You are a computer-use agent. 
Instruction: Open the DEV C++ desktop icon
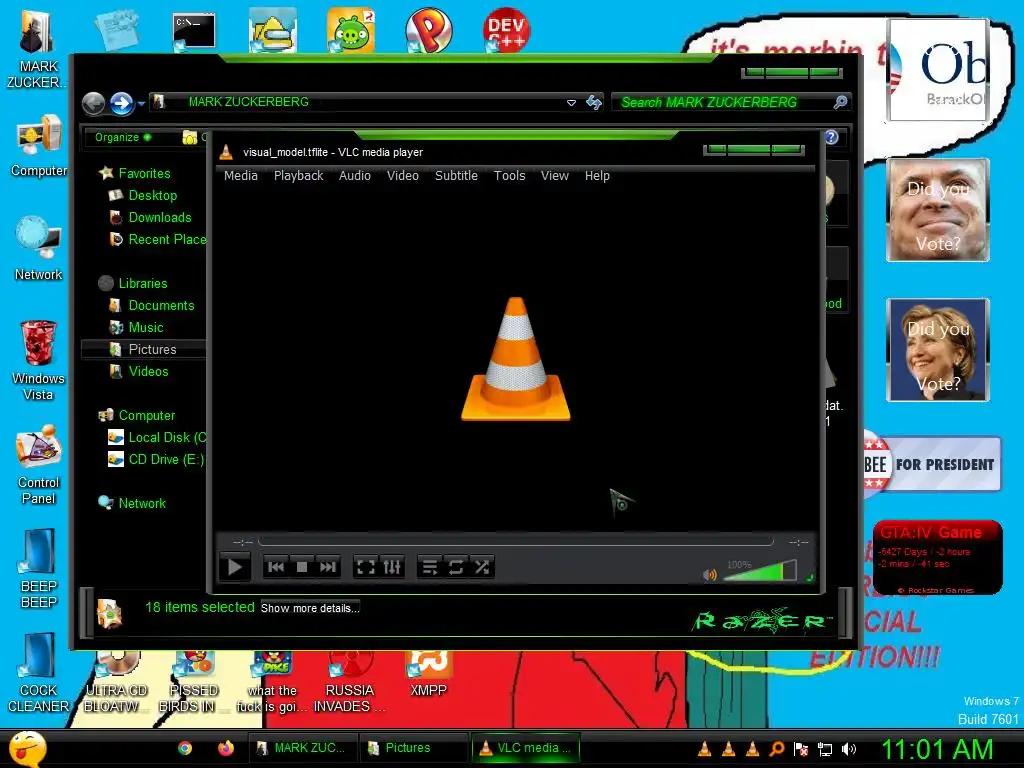(x=506, y=30)
